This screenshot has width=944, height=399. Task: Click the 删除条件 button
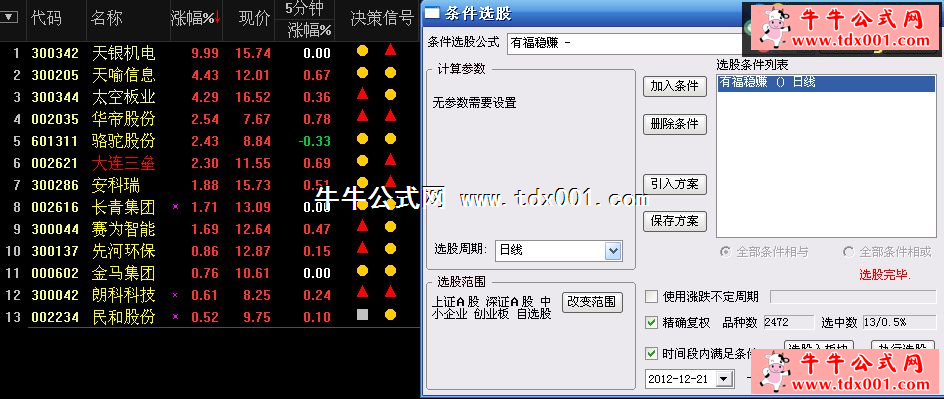click(x=674, y=124)
